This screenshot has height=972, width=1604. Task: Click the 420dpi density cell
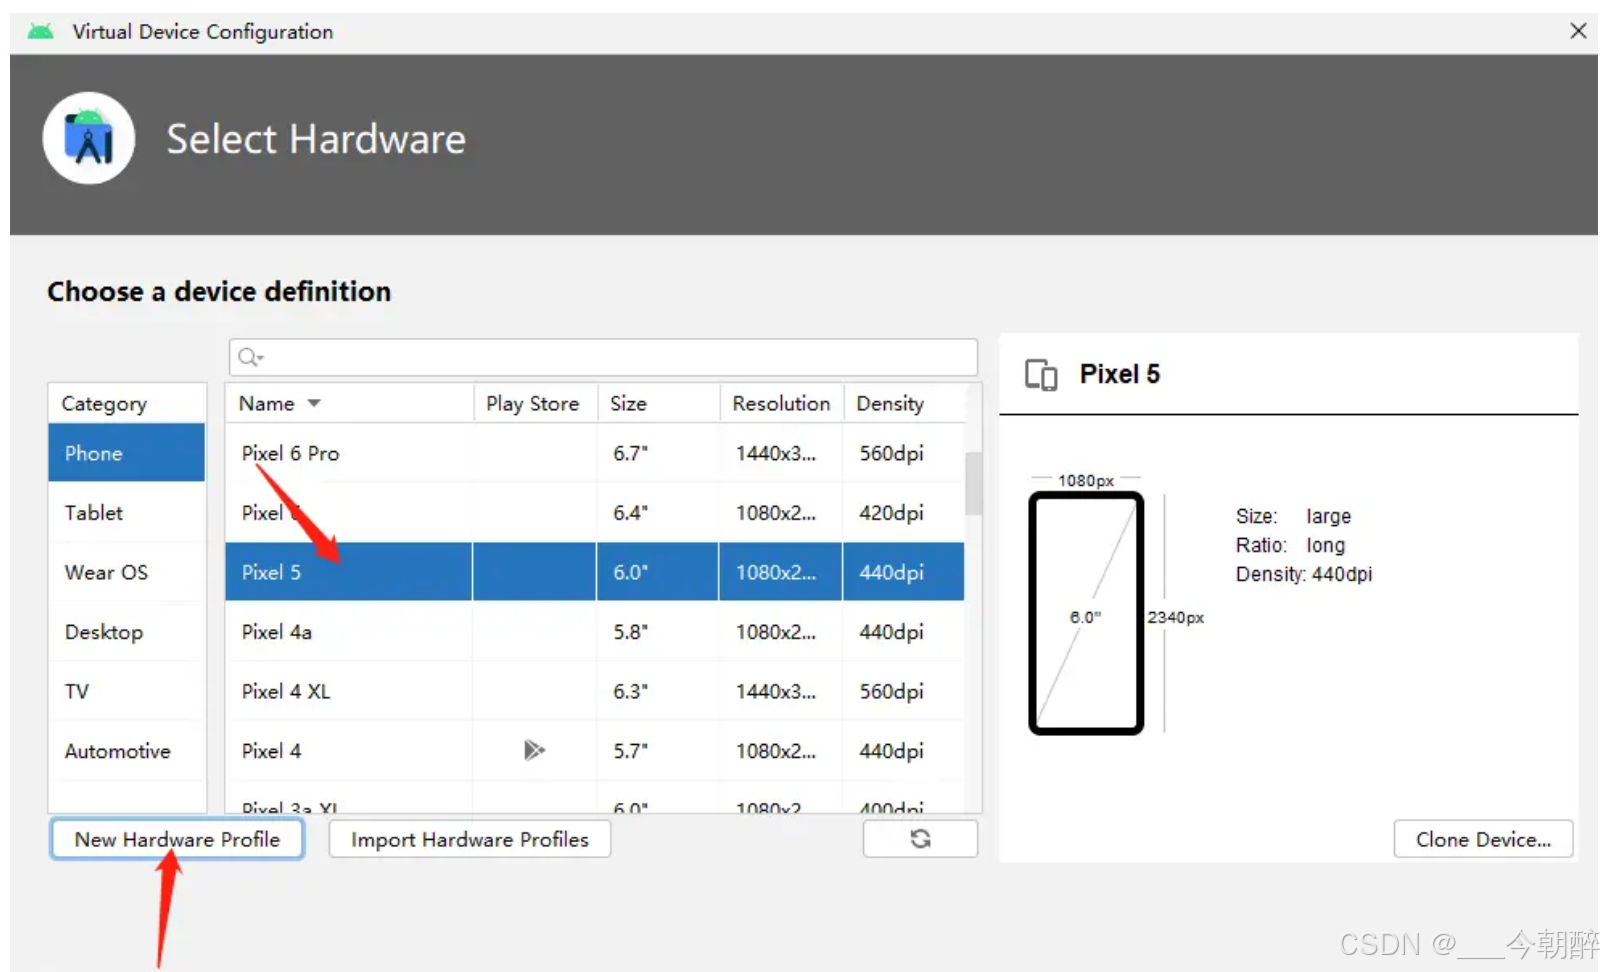pyautogui.click(x=891, y=512)
